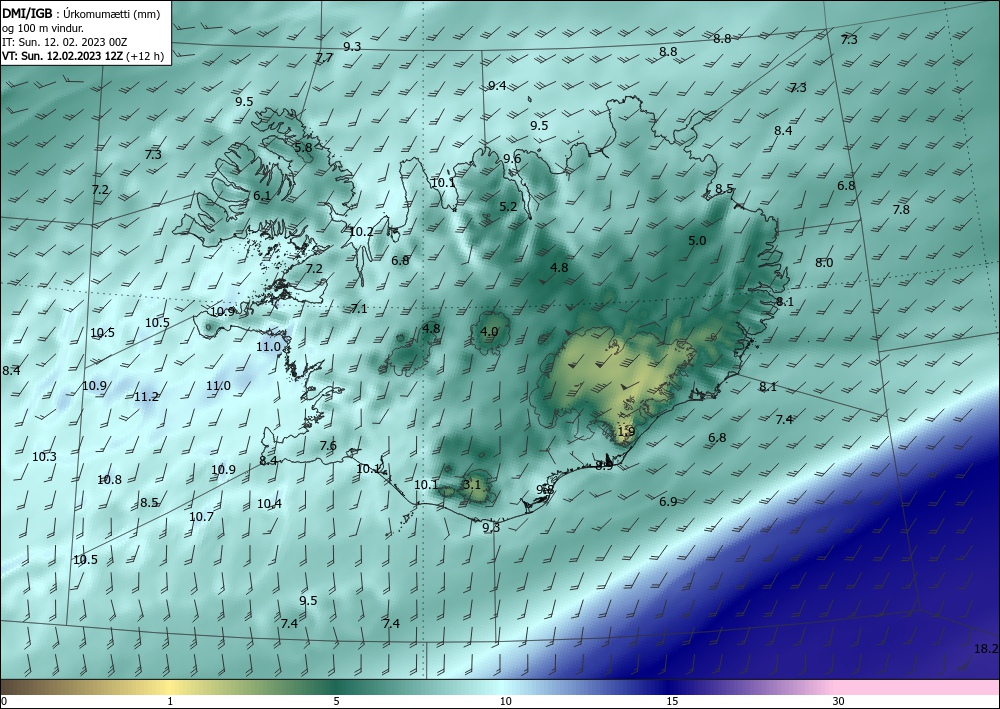Click the 10.2 value on the map
Screen dimensions: 1000x709
tap(362, 231)
